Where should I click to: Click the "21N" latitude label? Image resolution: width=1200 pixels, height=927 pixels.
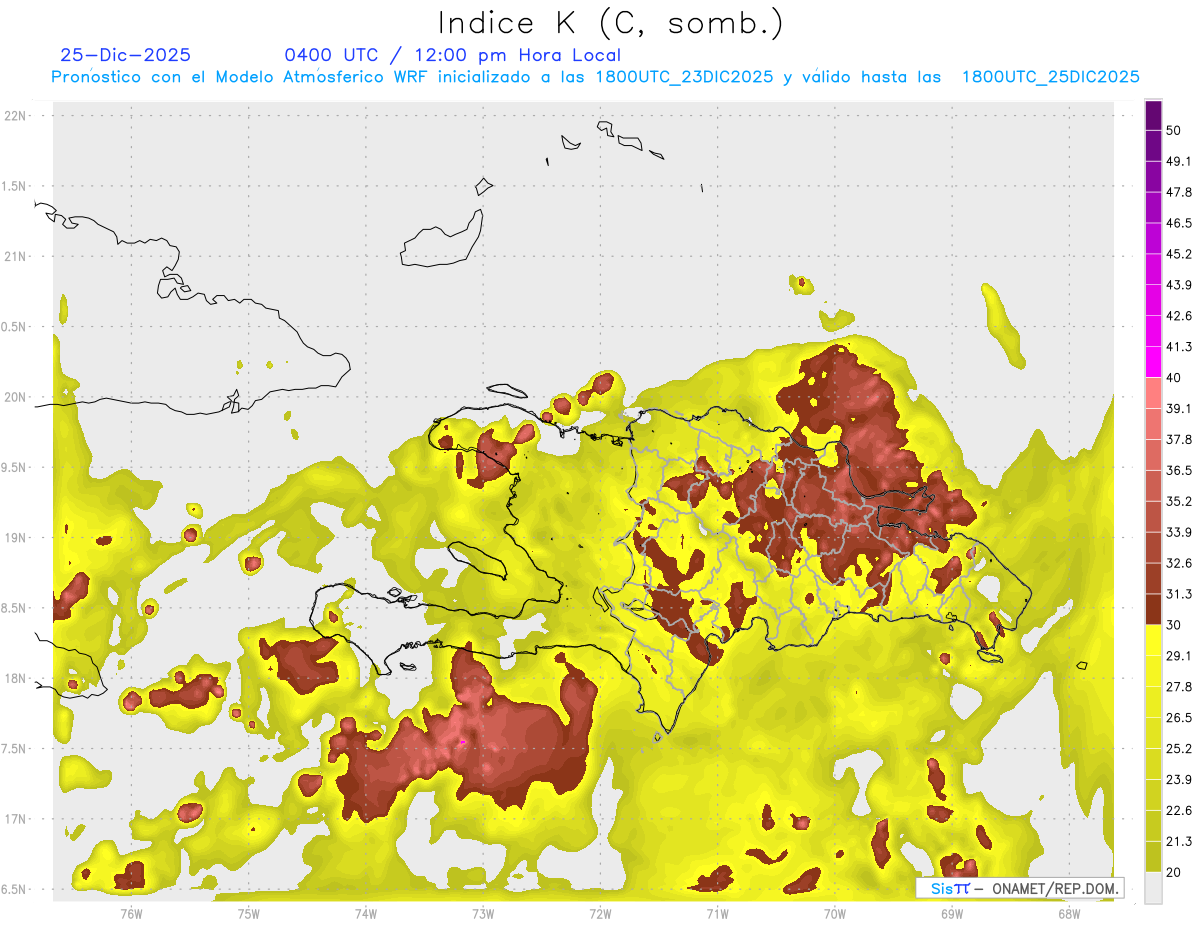click(x=15, y=256)
